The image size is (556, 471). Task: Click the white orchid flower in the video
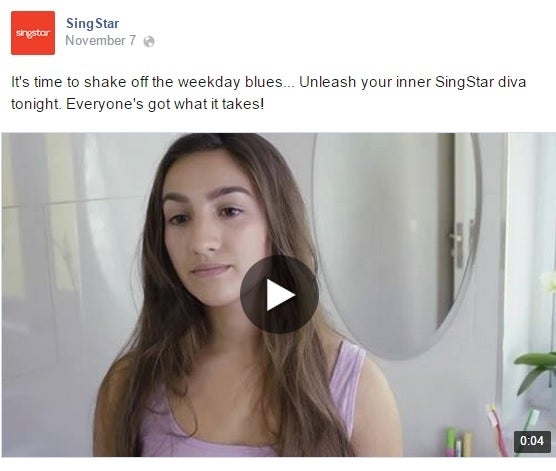pos(549,281)
